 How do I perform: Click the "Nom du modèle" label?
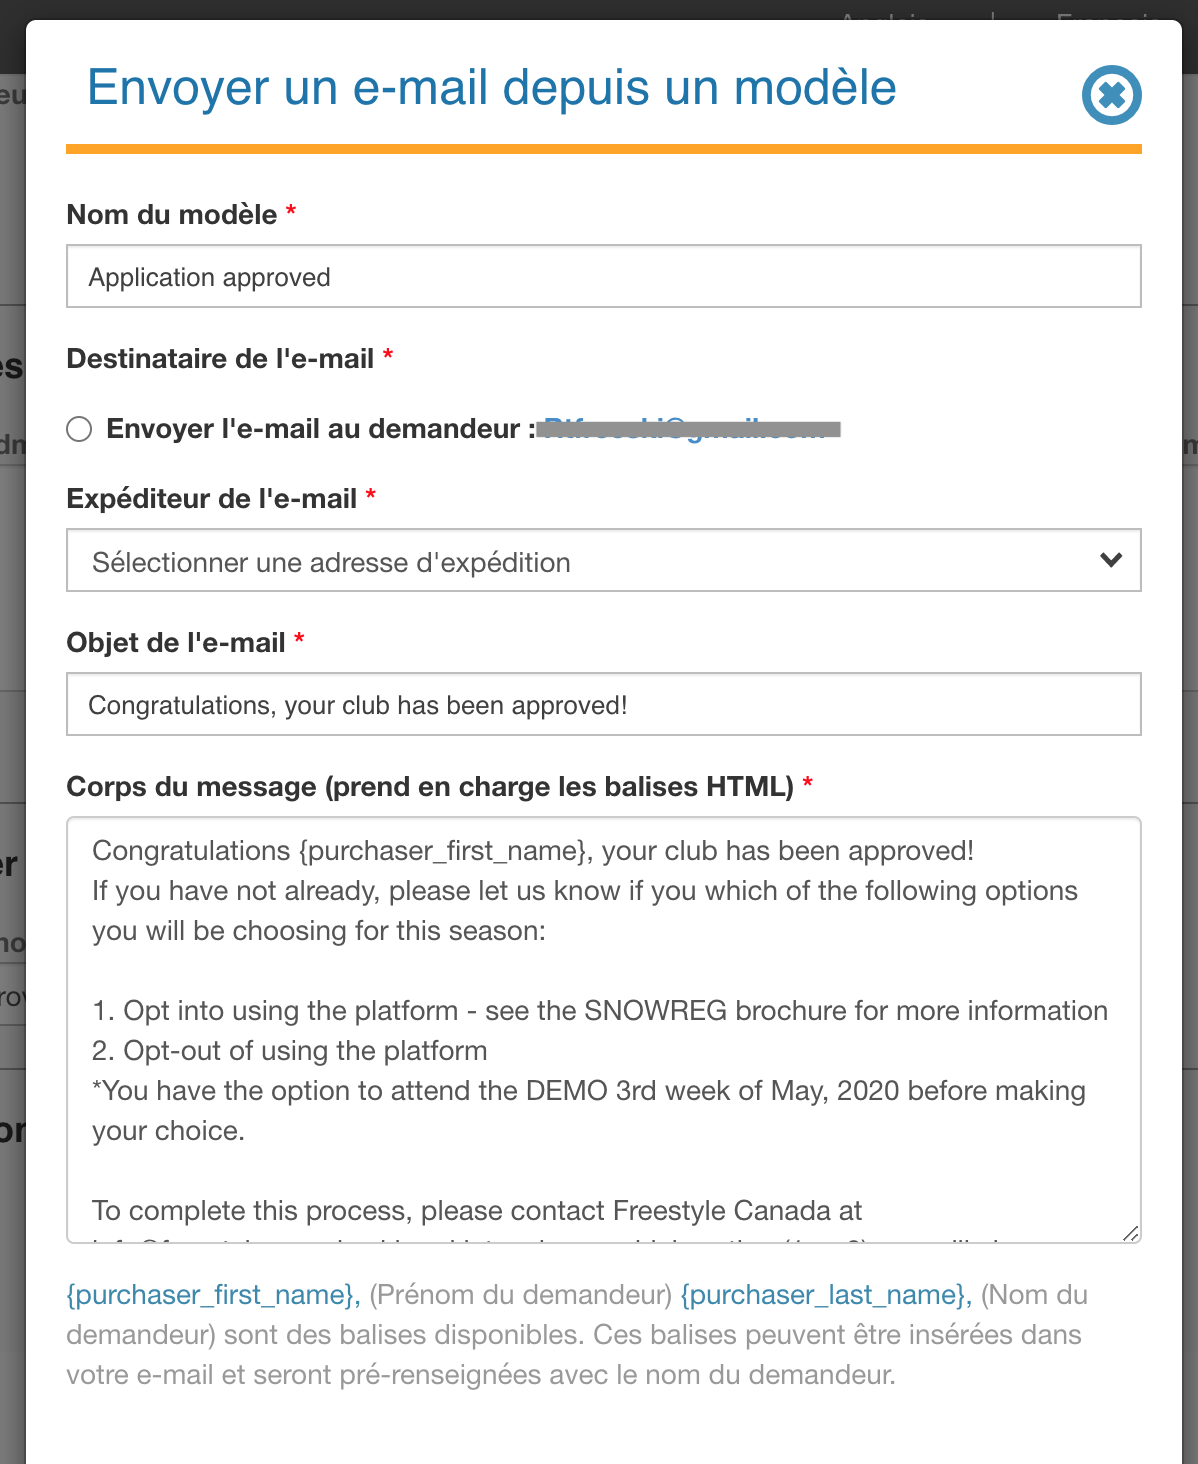click(172, 214)
